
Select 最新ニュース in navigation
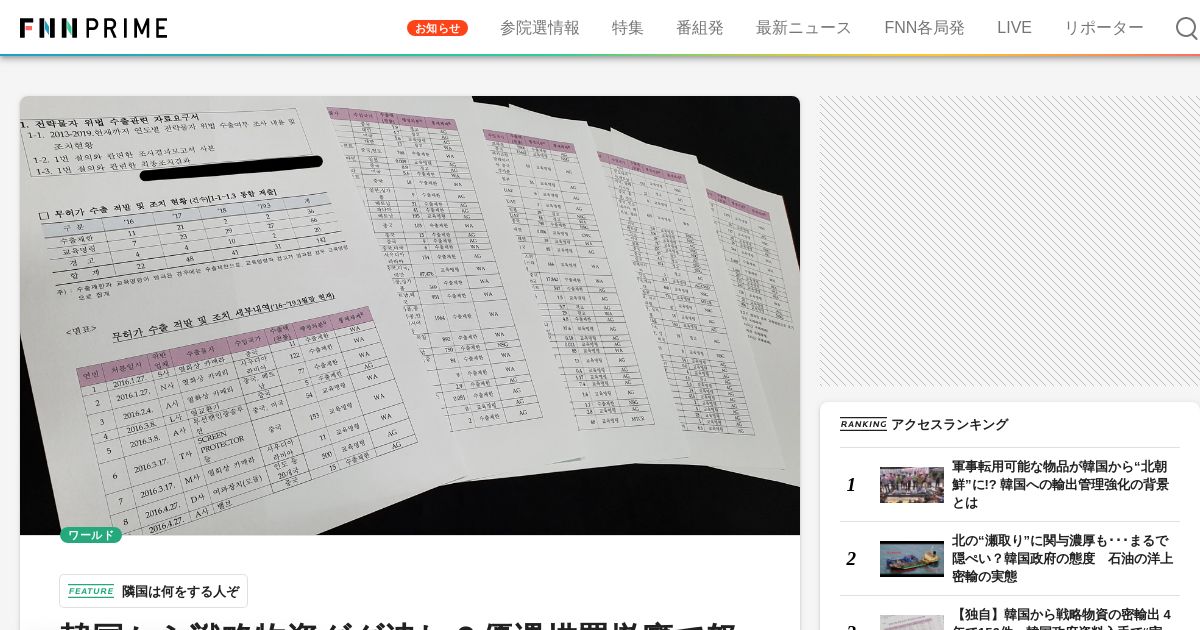click(x=804, y=28)
